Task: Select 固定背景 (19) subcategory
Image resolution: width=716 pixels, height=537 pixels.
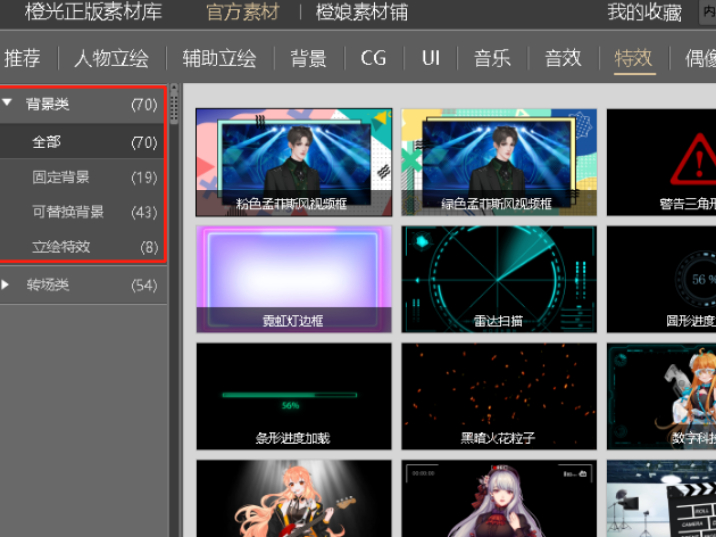Action: coord(82,177)
